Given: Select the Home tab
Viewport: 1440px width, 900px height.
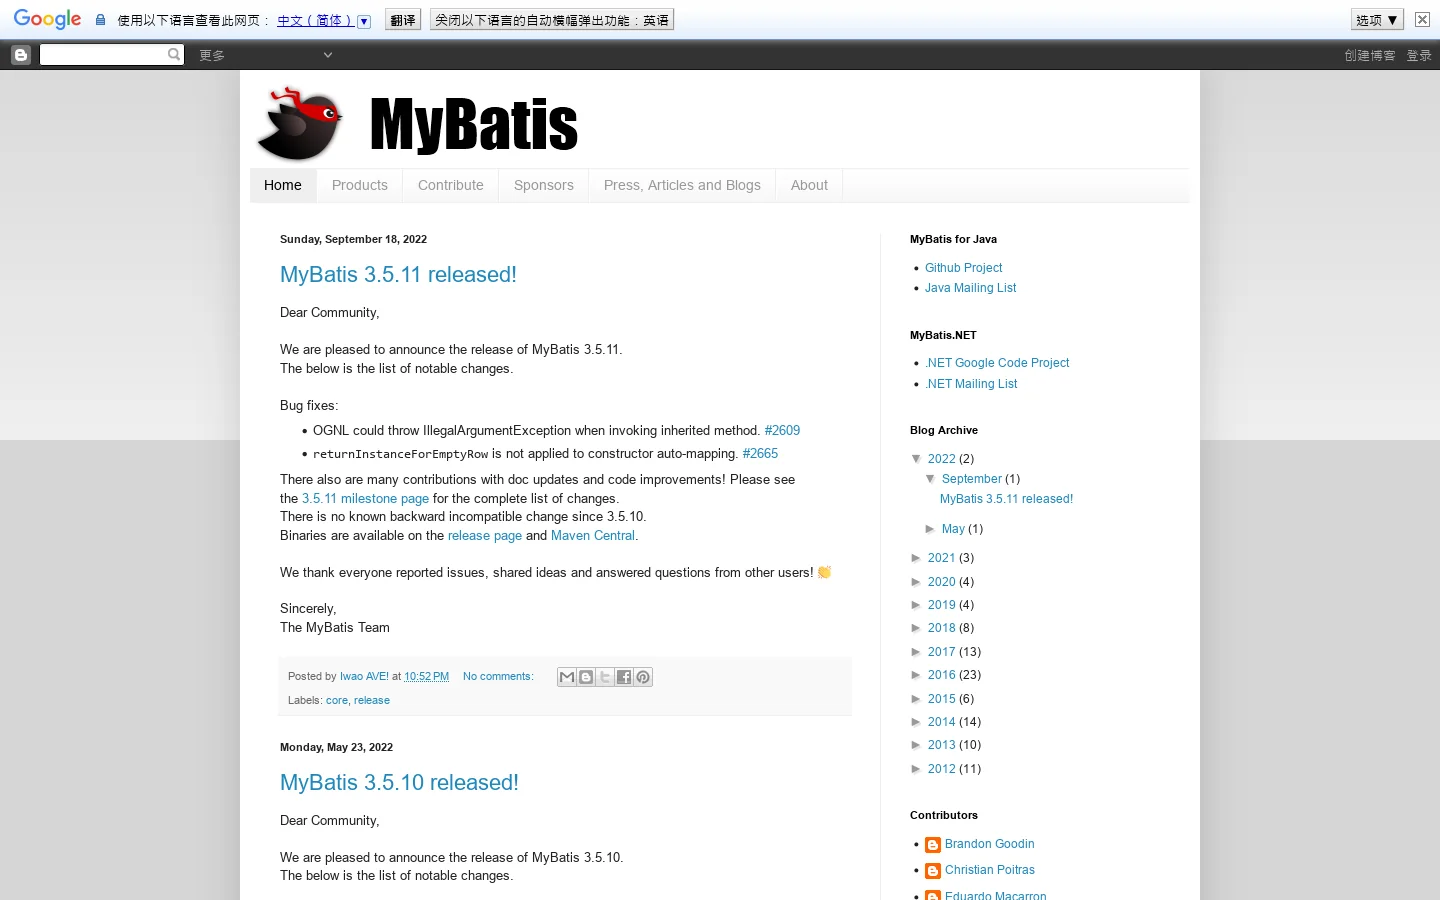Looking at the screenshot, I should (283, 185).
